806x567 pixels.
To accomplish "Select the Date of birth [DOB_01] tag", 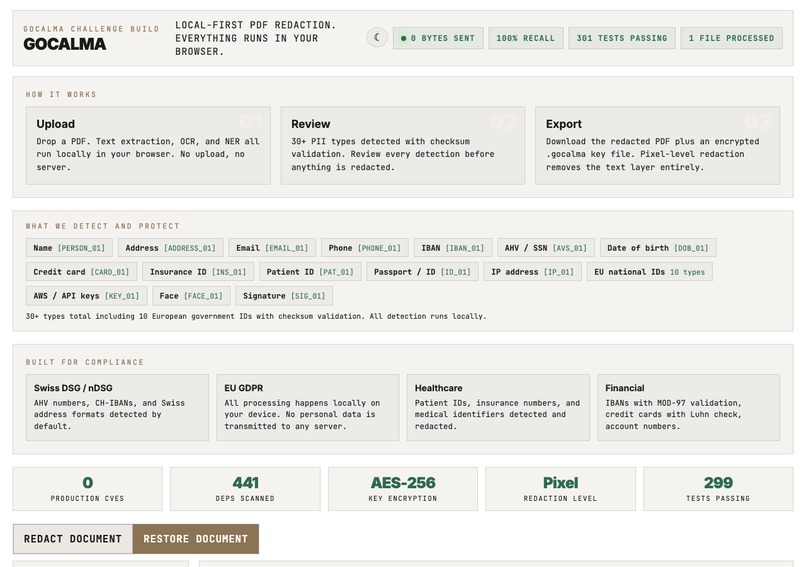I will click(x=658, y=248).
